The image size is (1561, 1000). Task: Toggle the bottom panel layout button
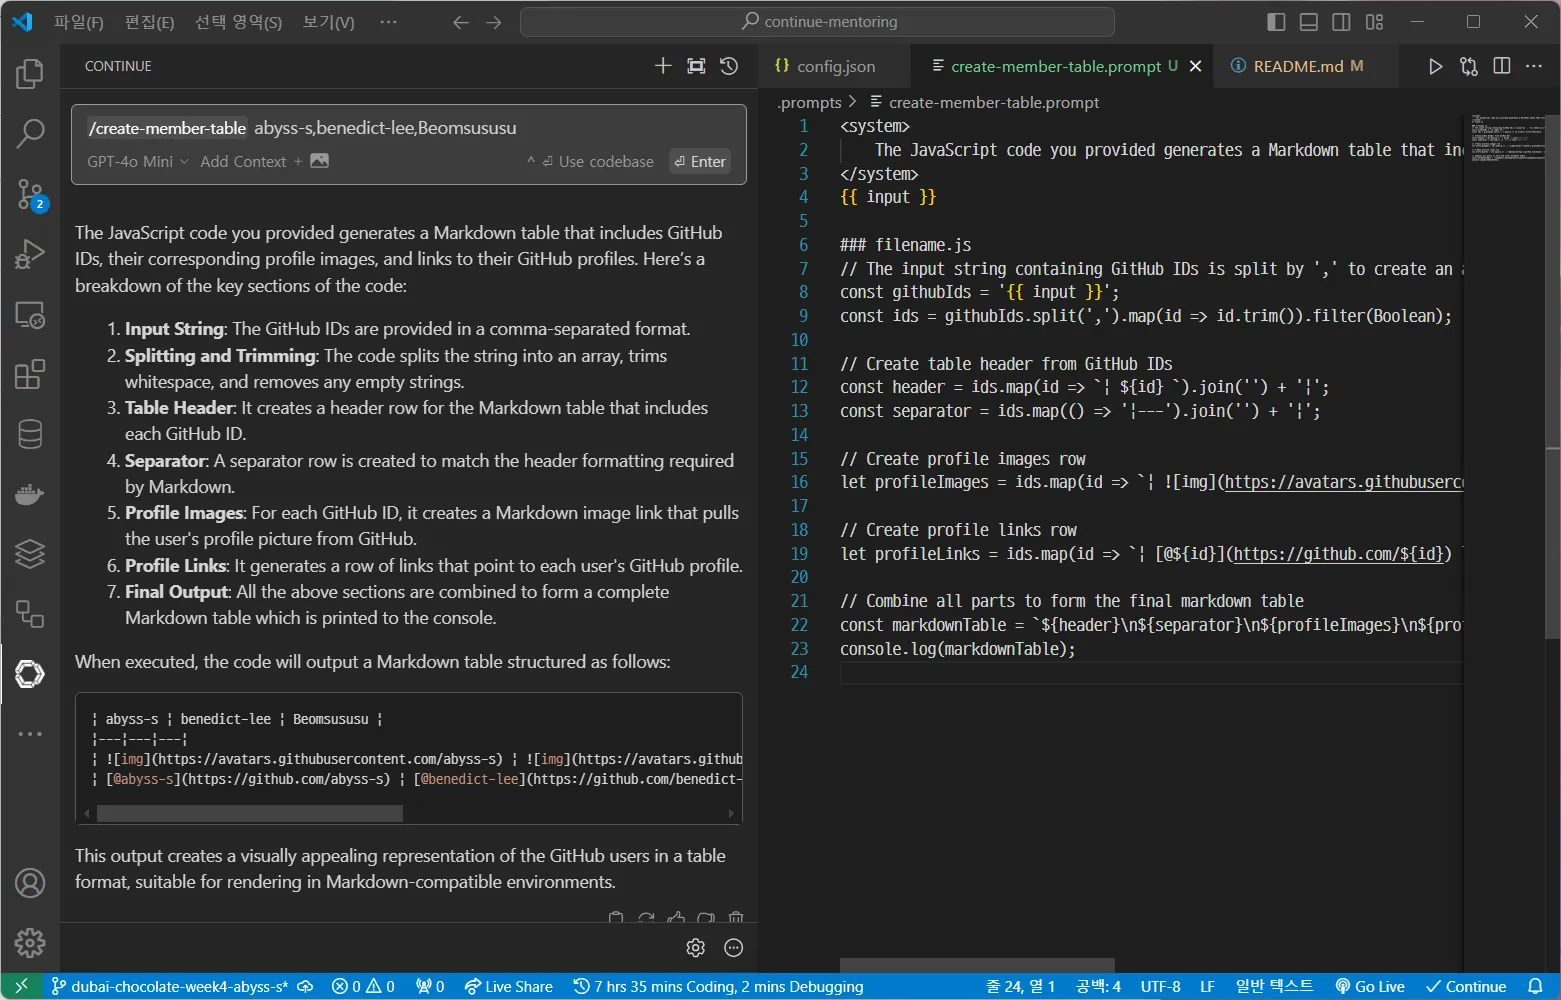point(1309,22)
